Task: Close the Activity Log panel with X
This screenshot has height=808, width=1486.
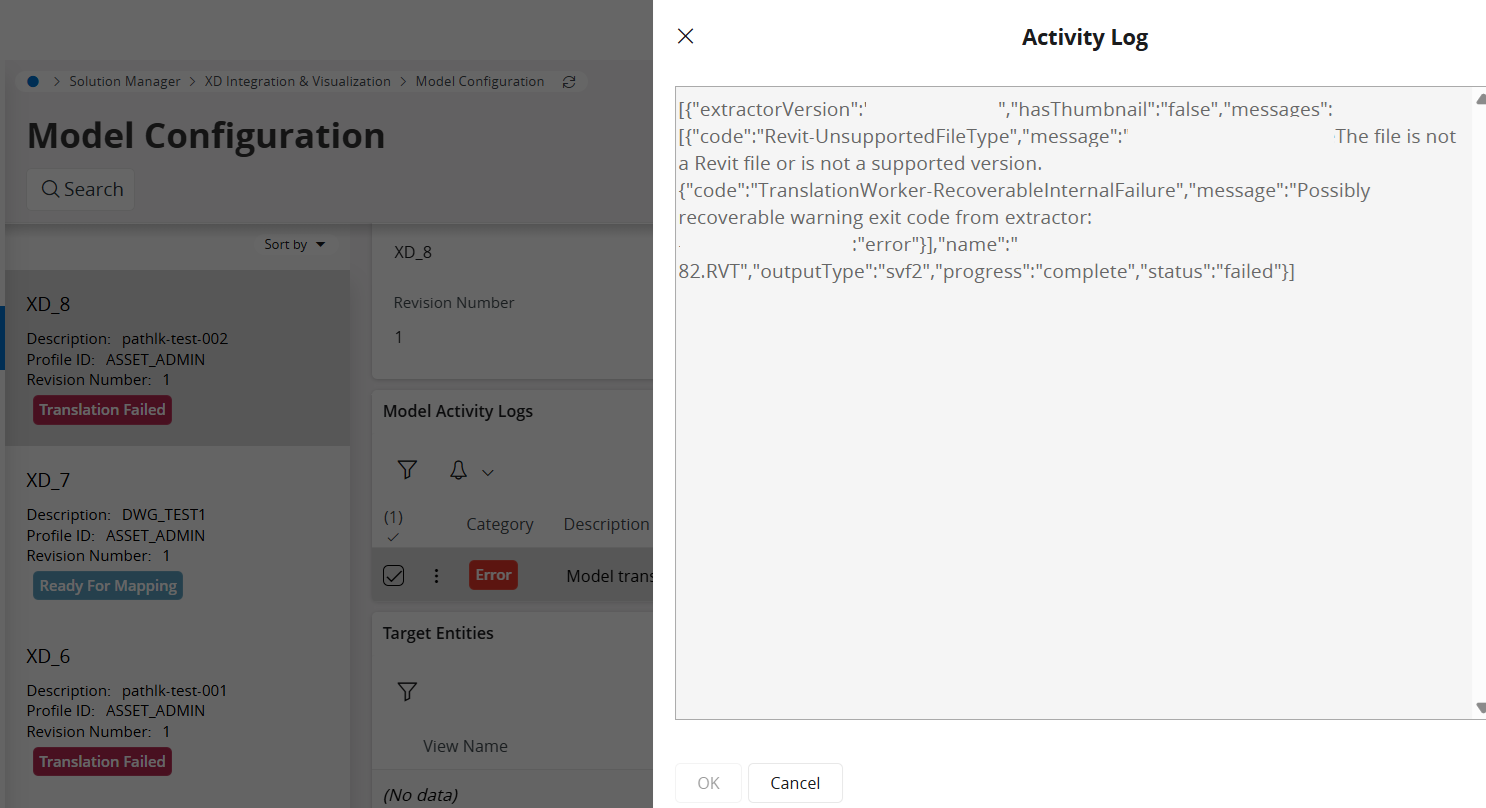Action: (685, 37)
